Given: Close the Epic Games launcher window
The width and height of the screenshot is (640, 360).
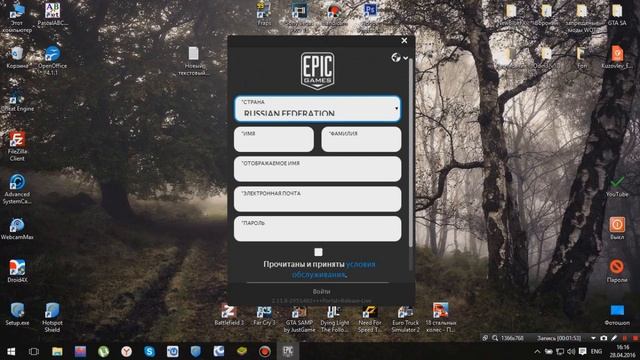Looking at the screenshot, I should tap(404, 40).
